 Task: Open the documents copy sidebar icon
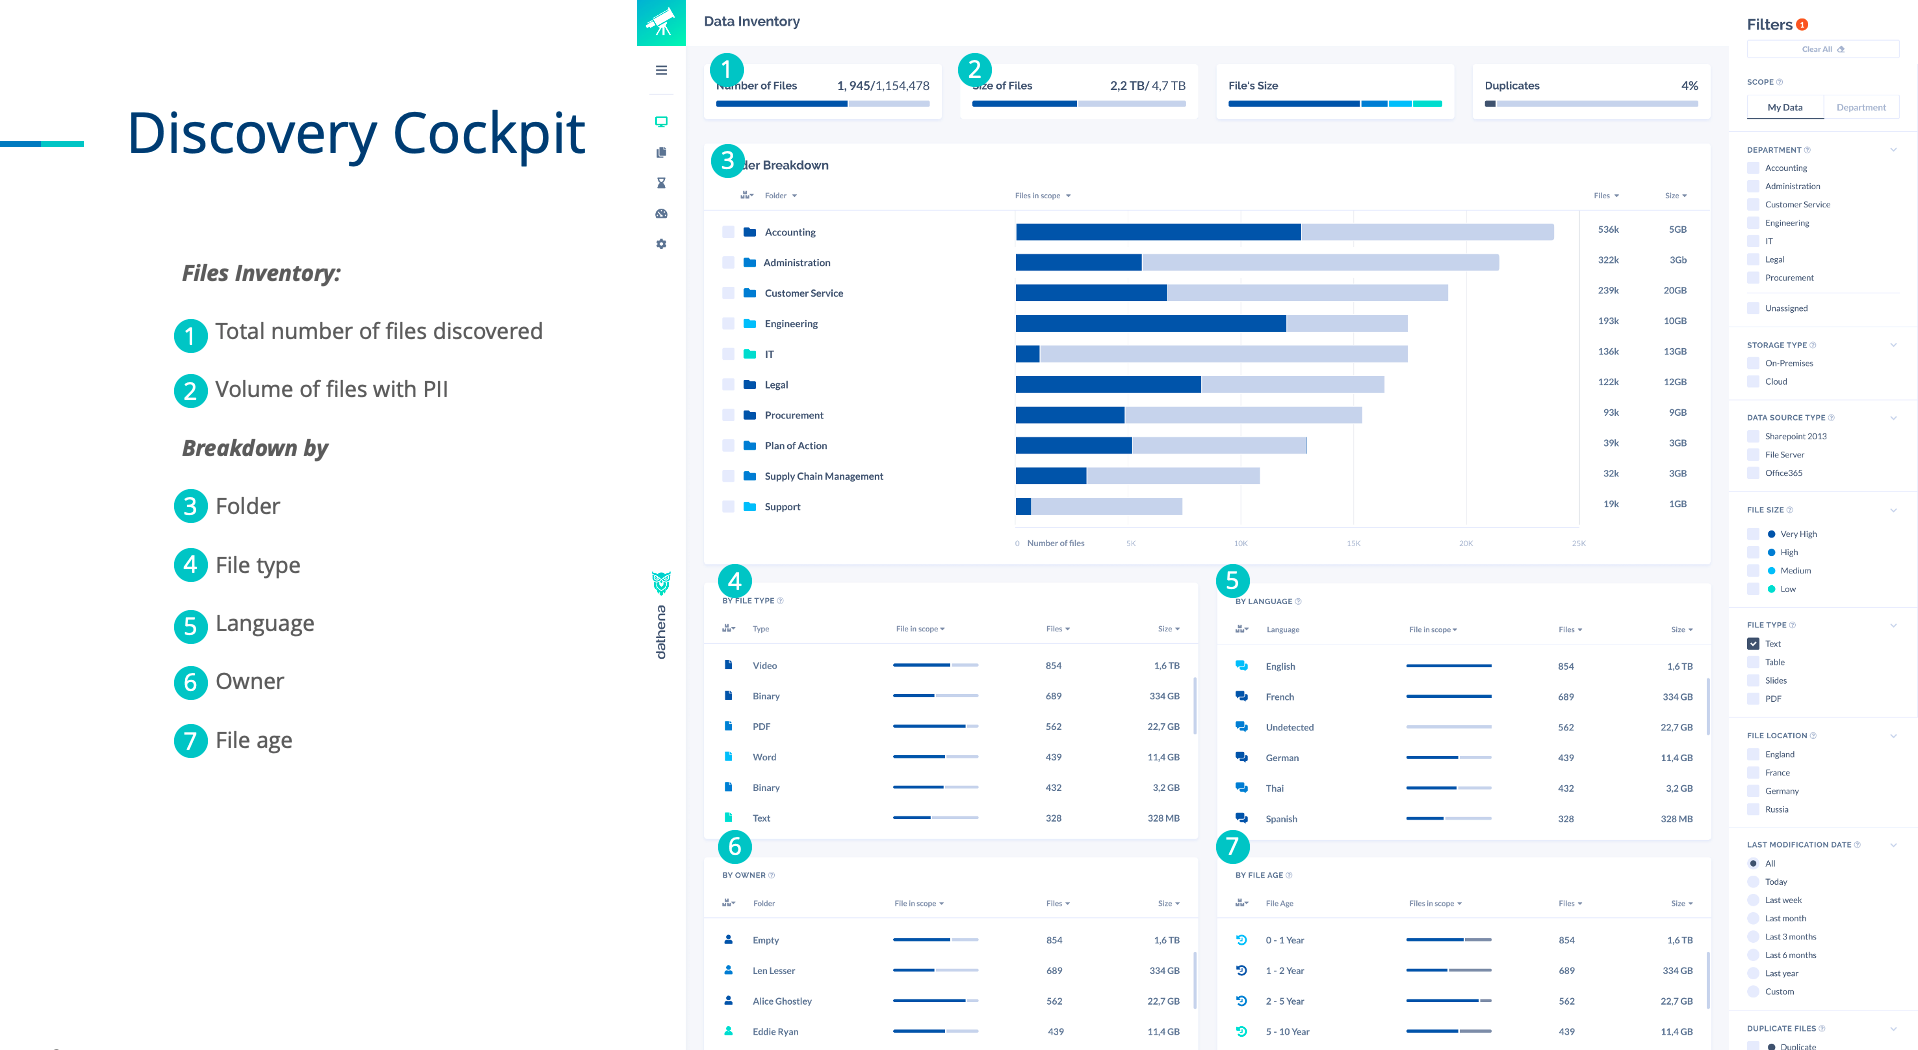coord(661,153)
